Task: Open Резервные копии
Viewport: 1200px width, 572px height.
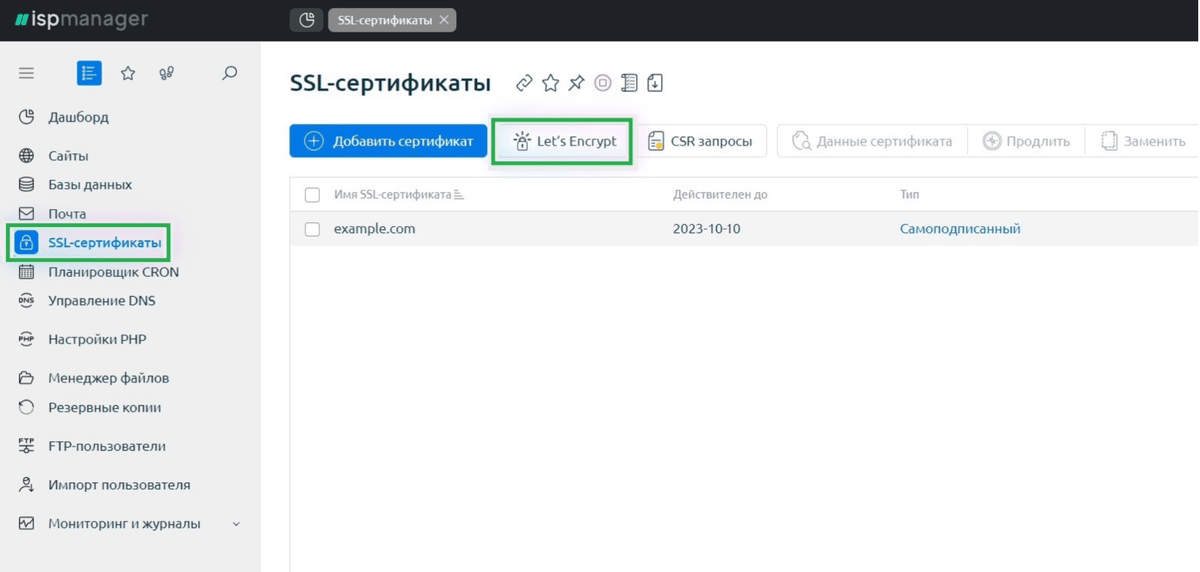Action: click(104, 408)
